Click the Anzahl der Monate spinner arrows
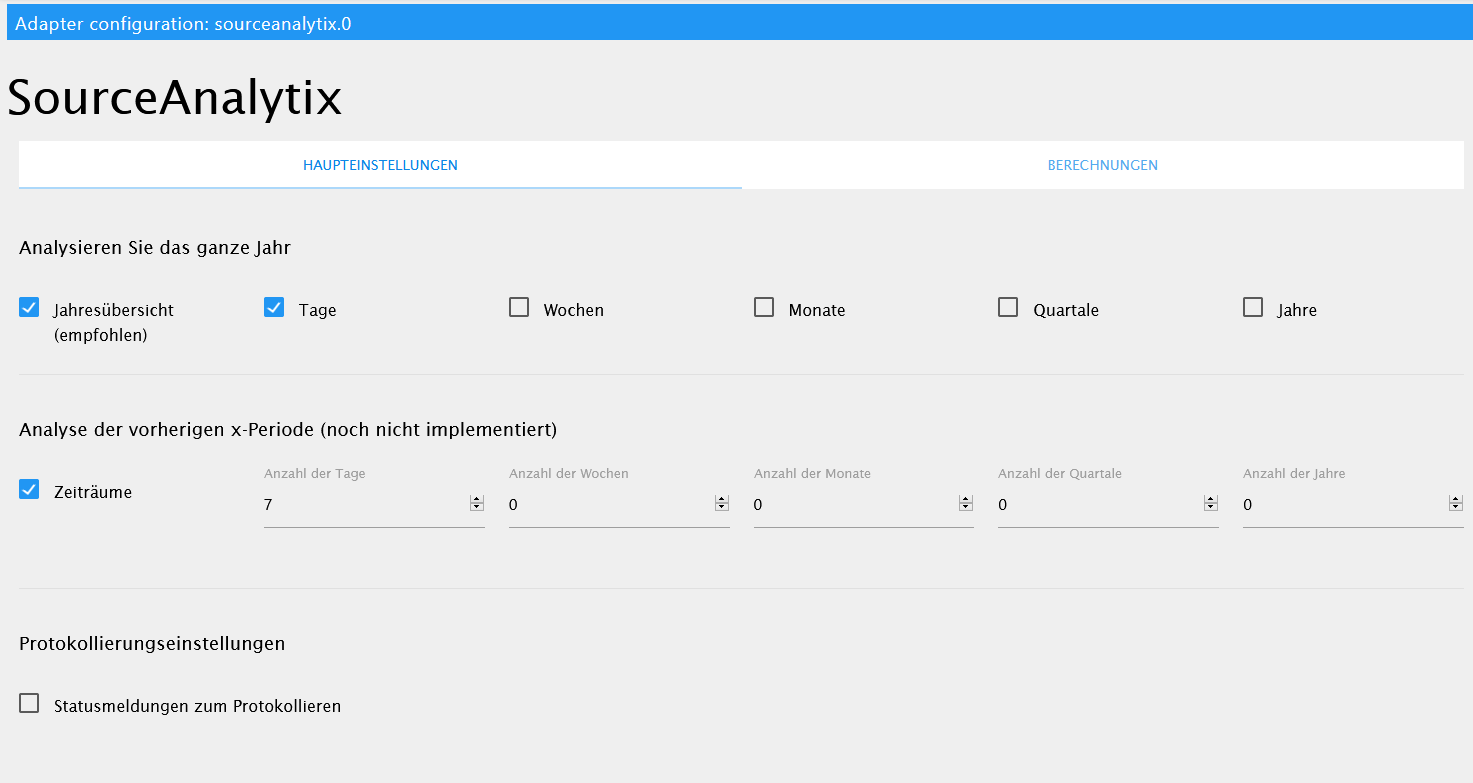The height and width of the screenshot is (783, 1473). [966, 504]
